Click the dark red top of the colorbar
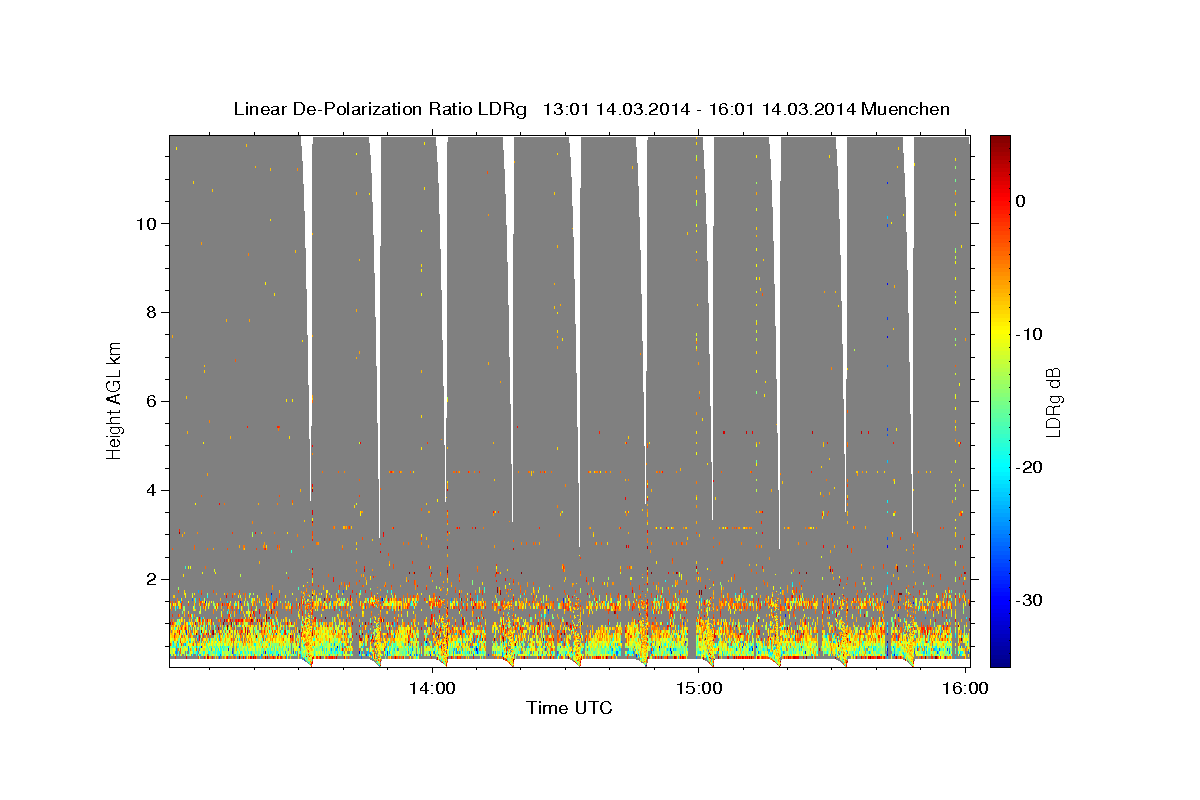The height and width of the screenshot is (800, 1200). point(1000,145)
